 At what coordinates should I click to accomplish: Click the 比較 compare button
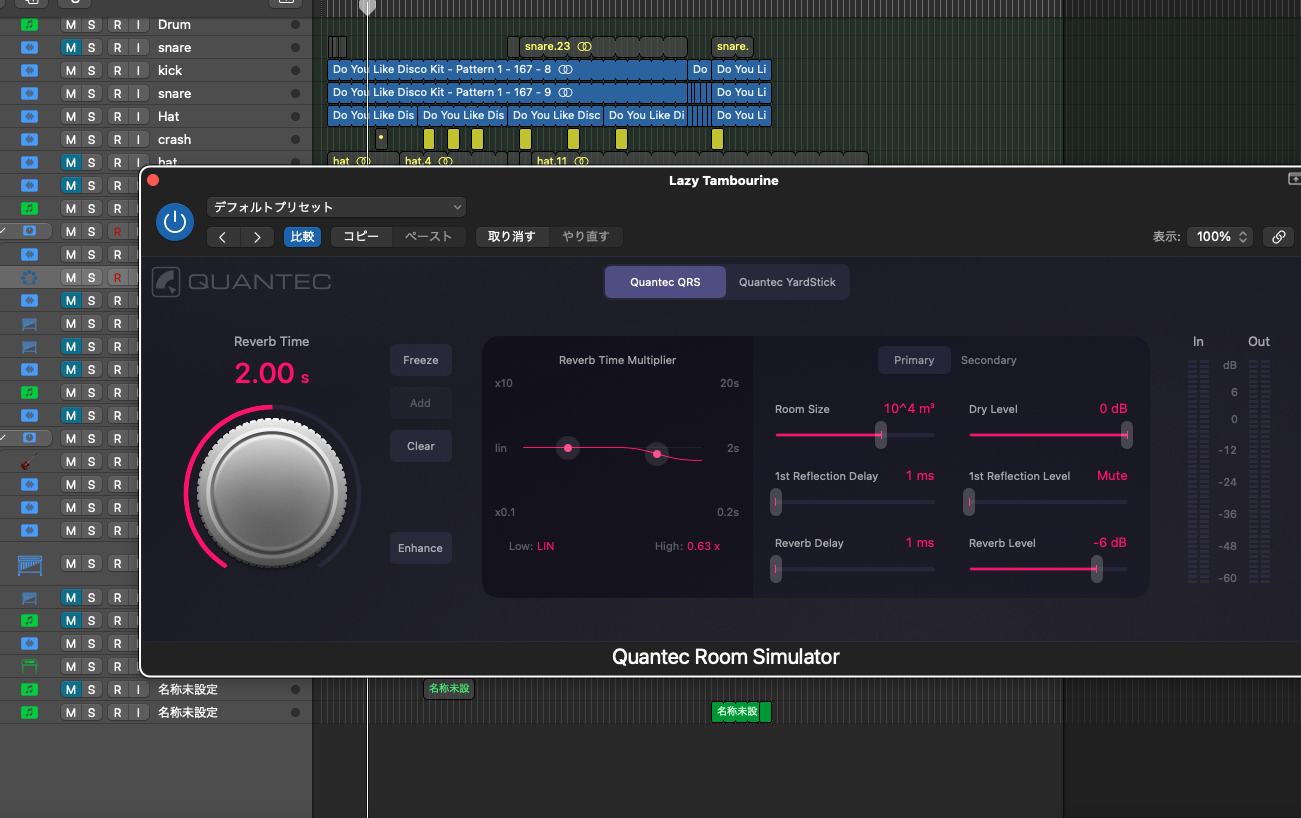pyautogui.click(x=302, y=237)
